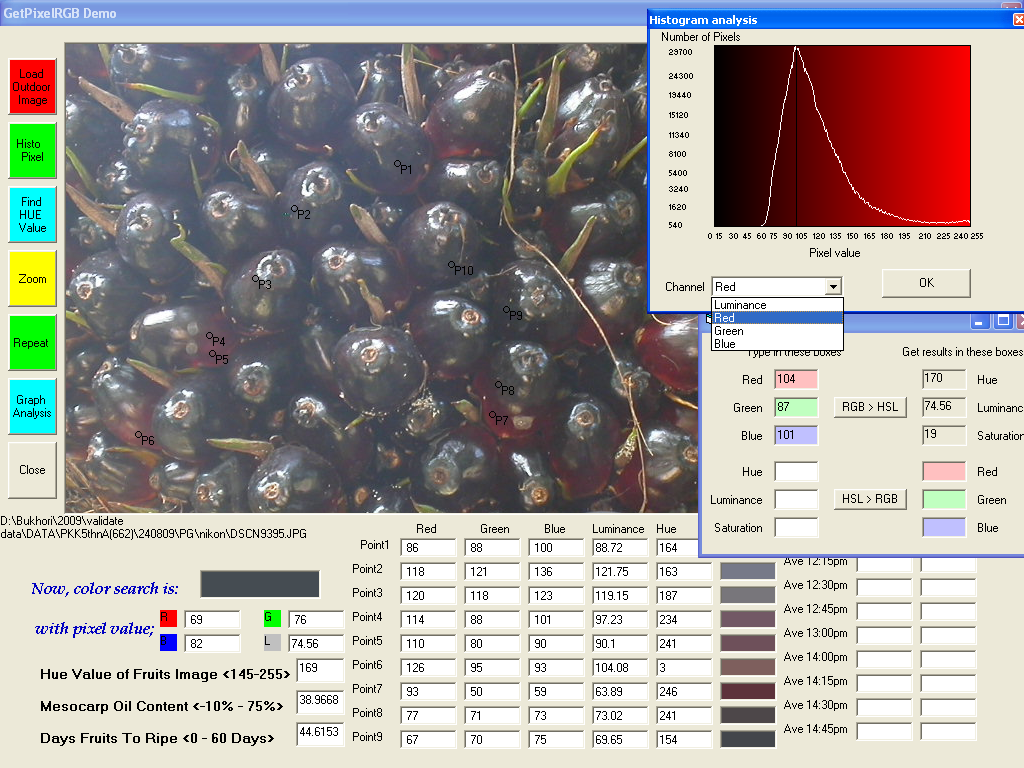Viewport: 1024px width, 768px height.
Task: Click the red Load Outdoor Image button
Action: [x=32, y=87]
